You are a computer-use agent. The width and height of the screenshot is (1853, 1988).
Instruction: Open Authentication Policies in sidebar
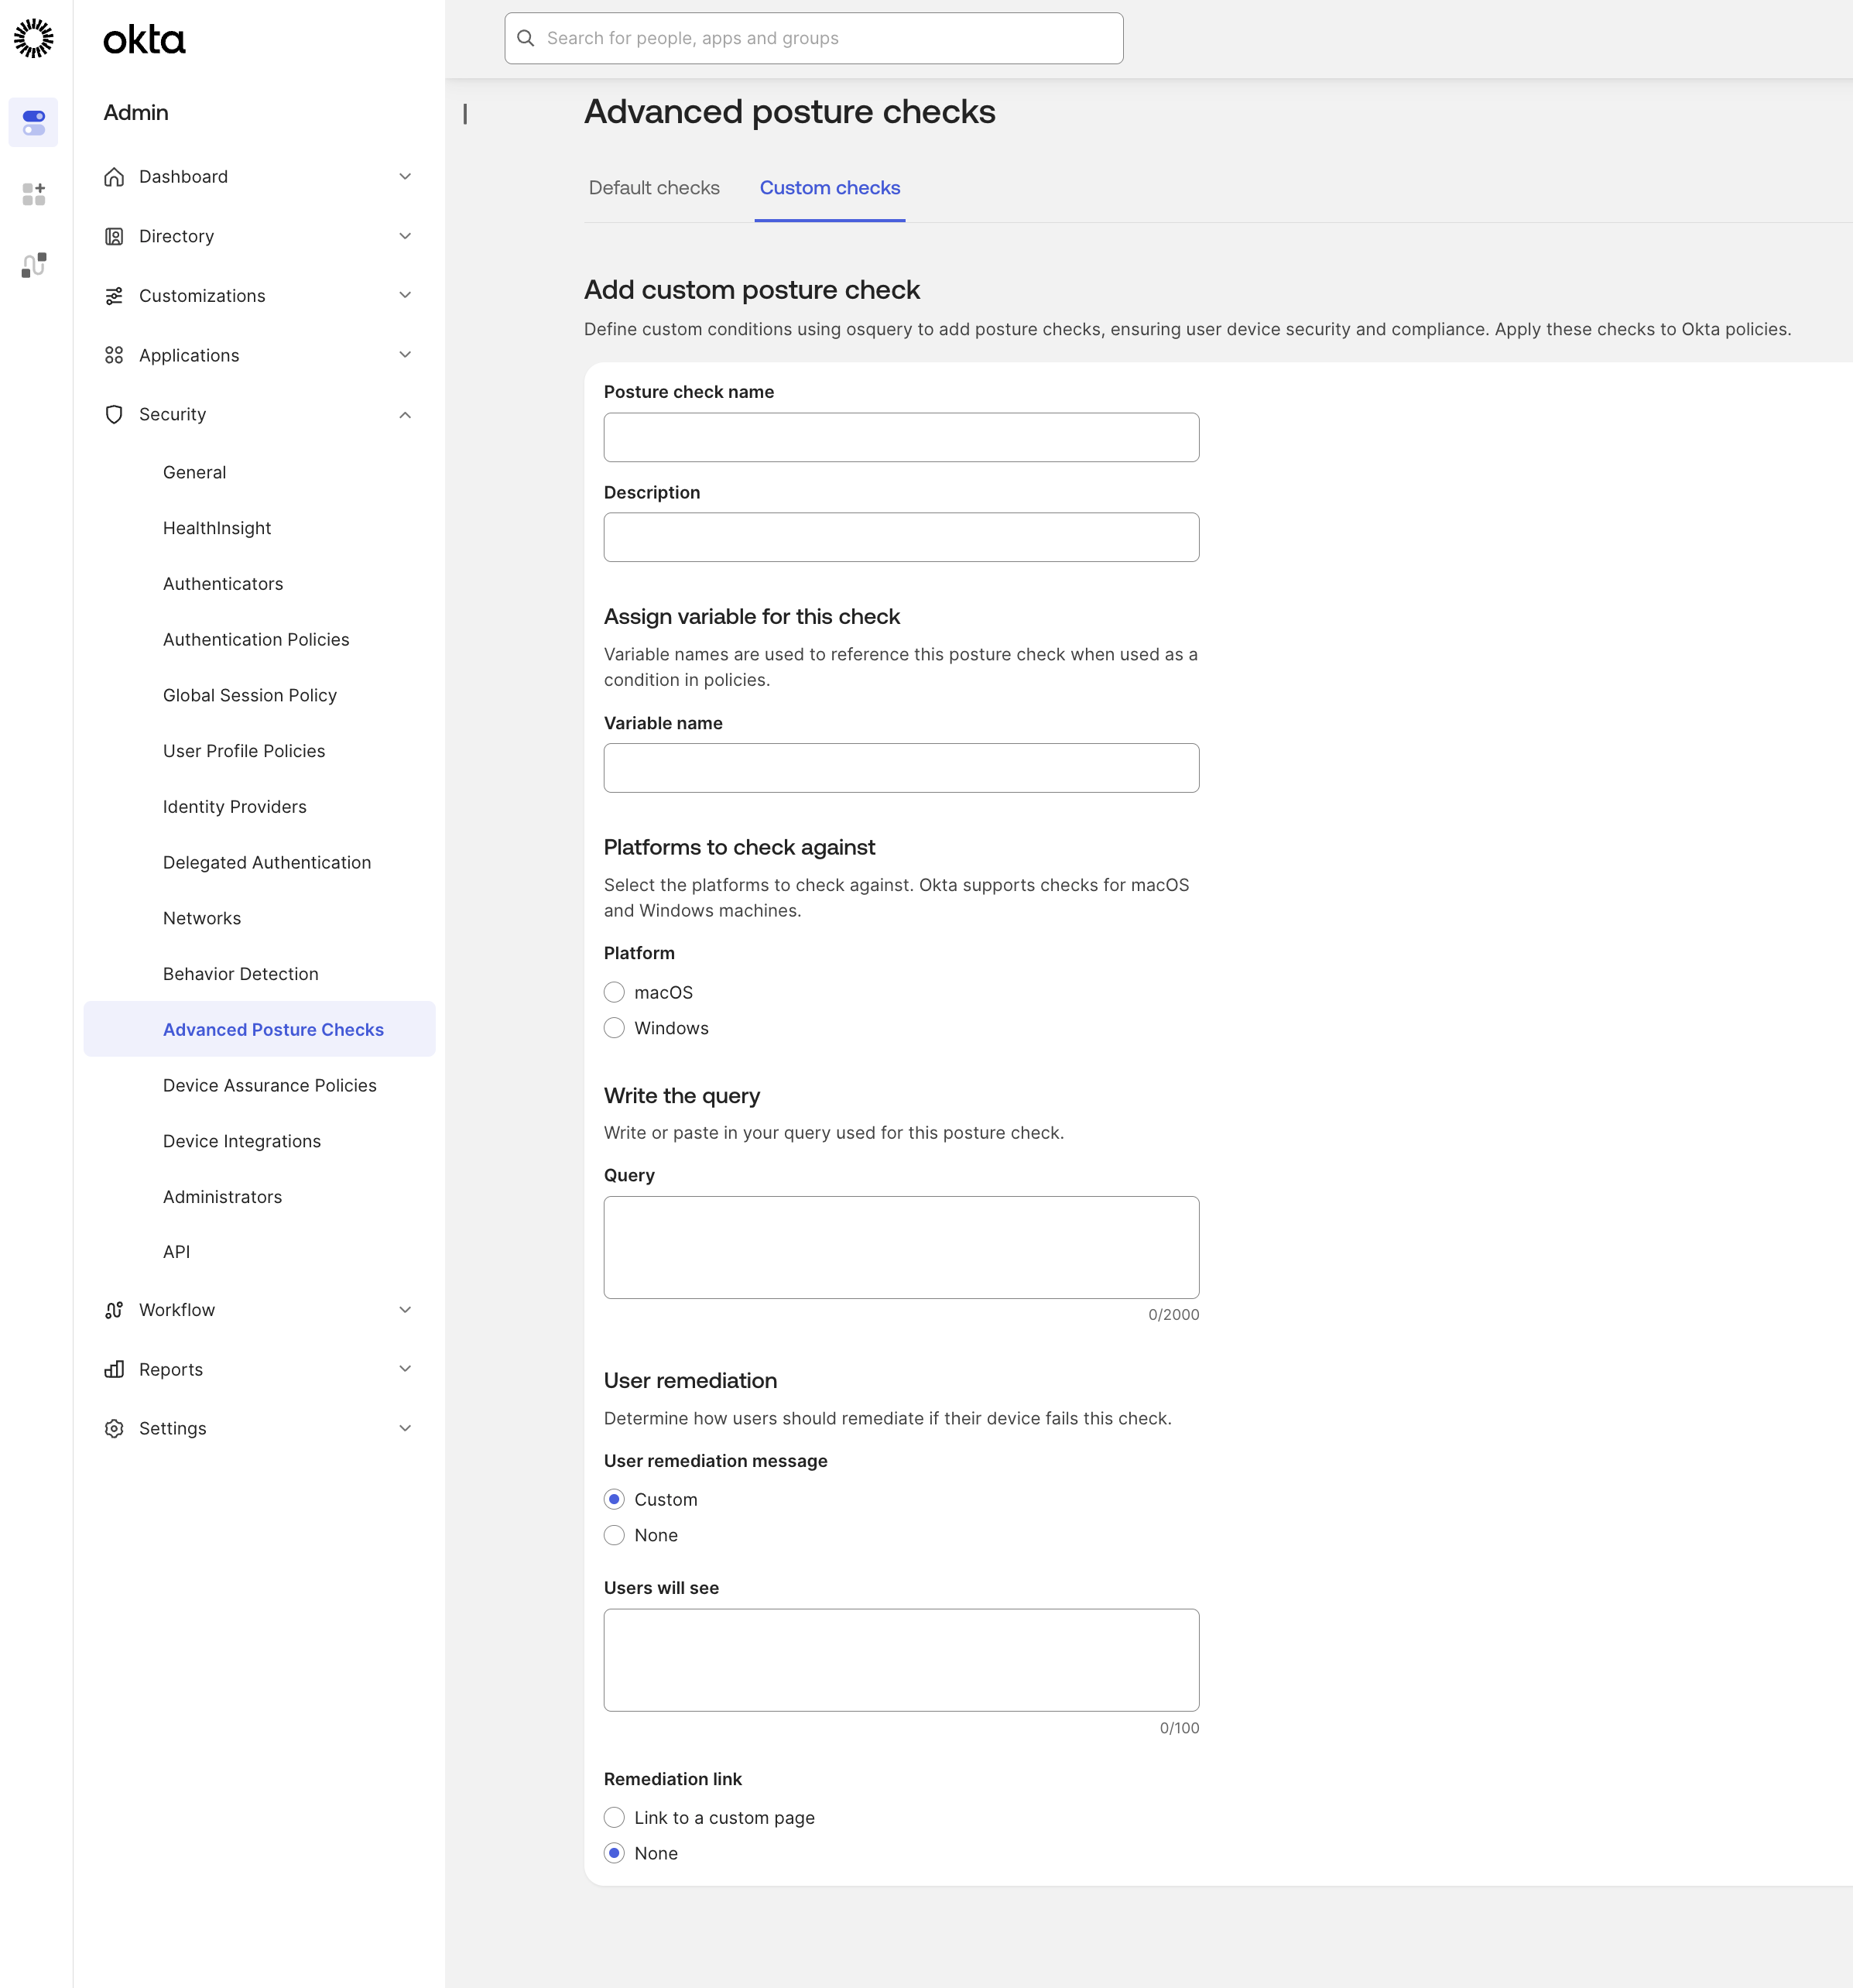tap(256, 639)
